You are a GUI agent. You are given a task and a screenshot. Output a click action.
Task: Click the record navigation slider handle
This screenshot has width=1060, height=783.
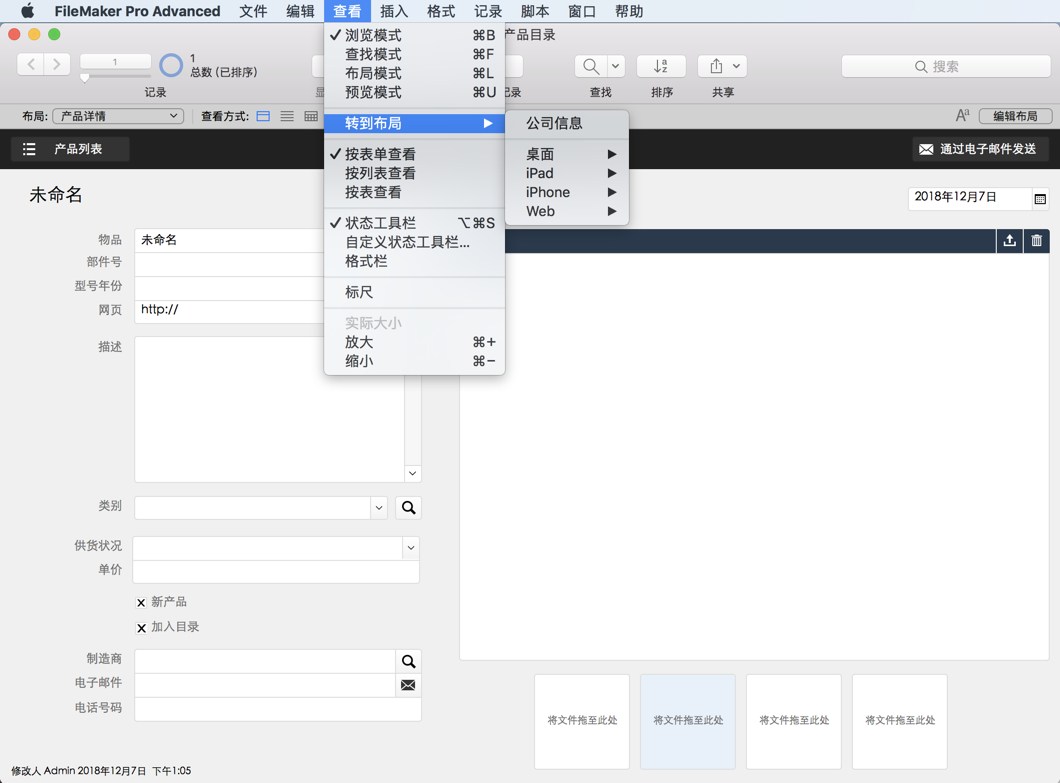pyautogui.click(x=85, y=77)
